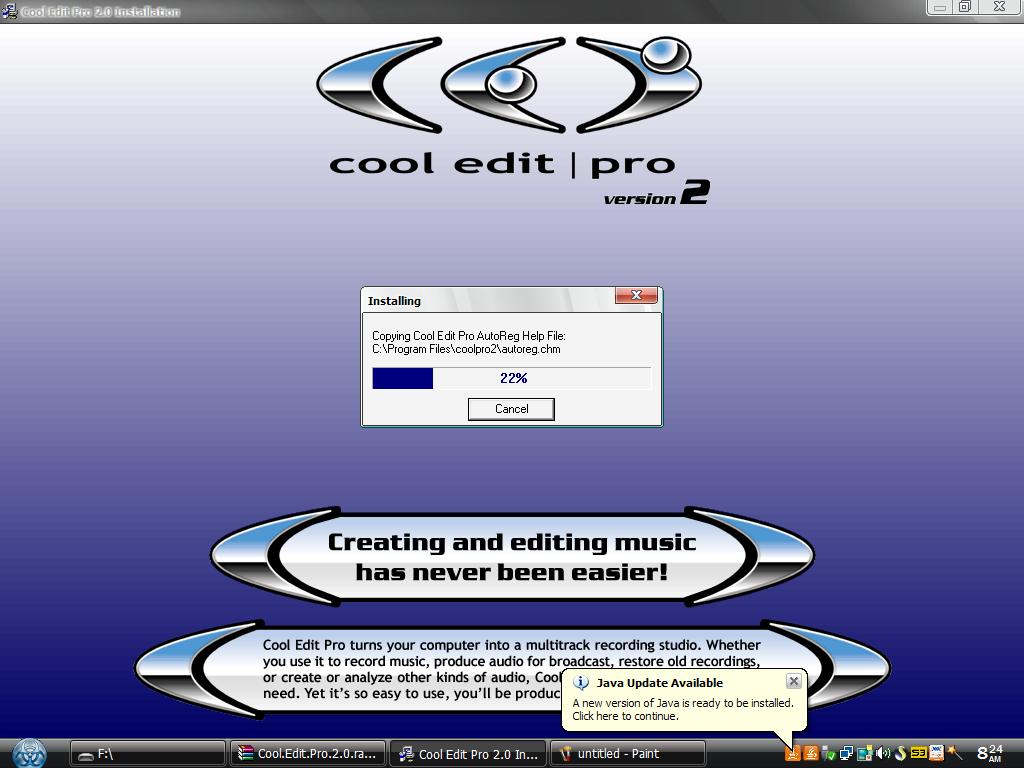Click Safely Remove Hardware tray icon
The width and height of the screenshot is (1024, 768).
pyautogui.click(x=829, y=754)
